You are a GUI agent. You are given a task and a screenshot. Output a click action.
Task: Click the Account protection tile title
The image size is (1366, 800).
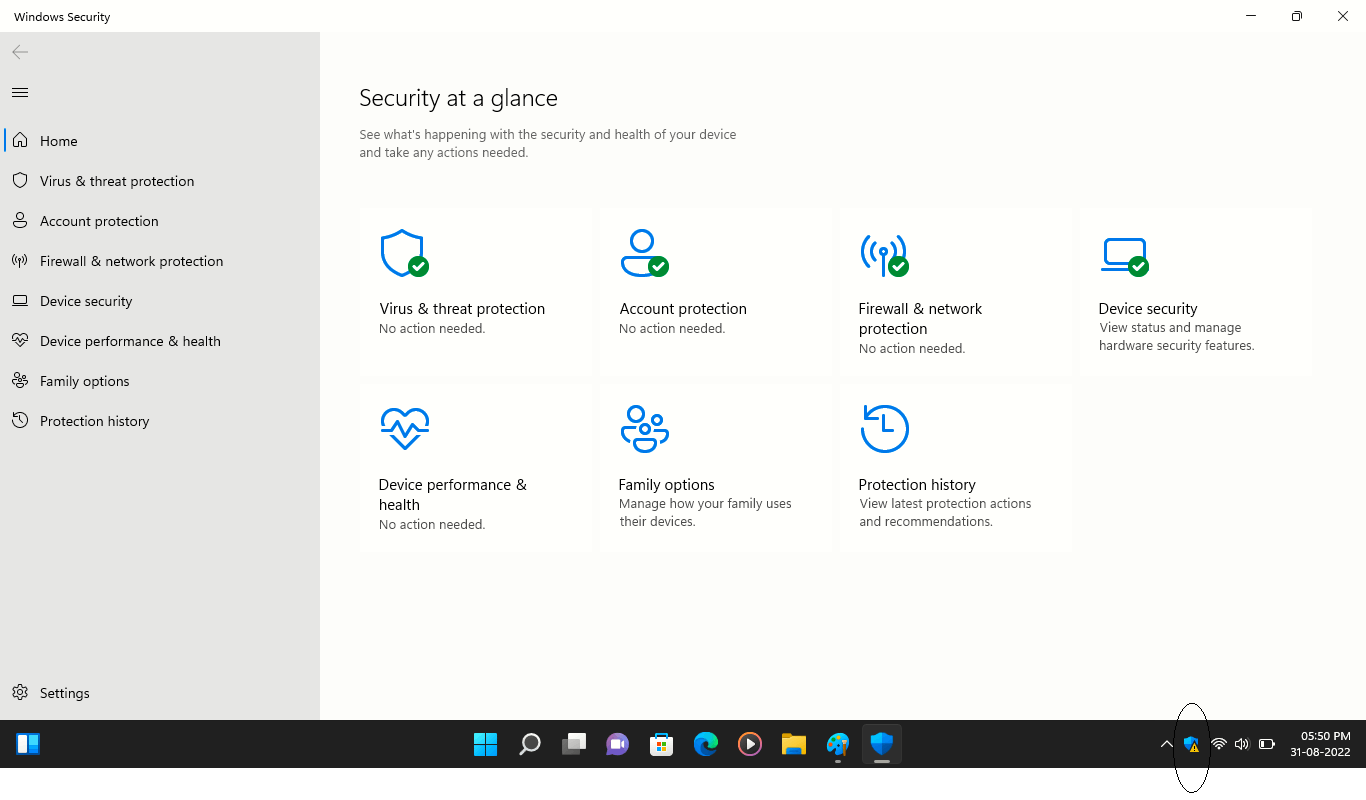[683, 309]
